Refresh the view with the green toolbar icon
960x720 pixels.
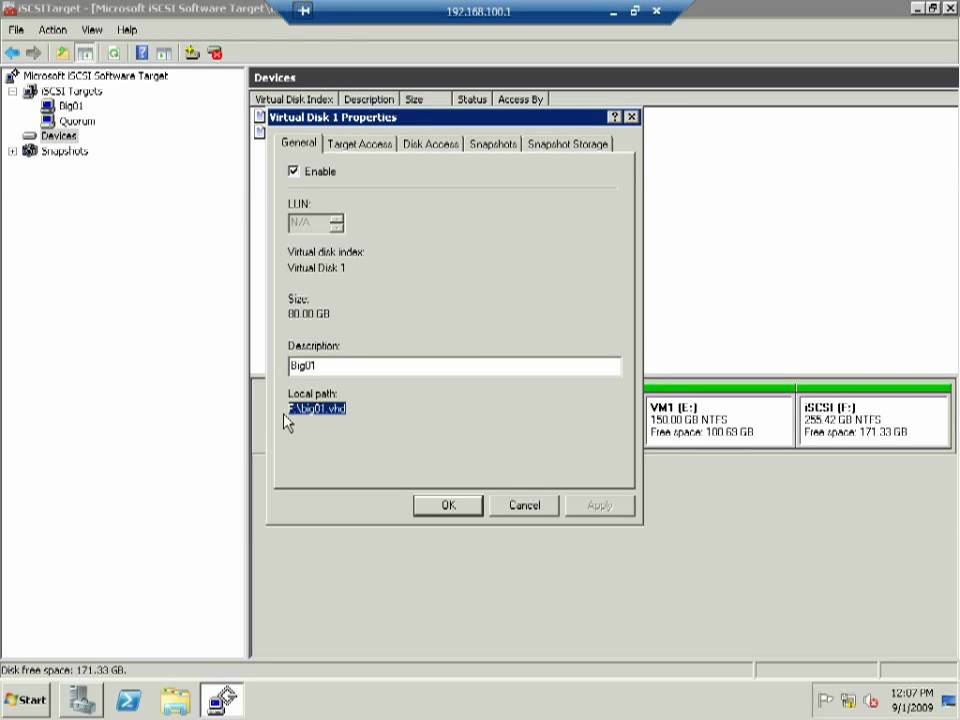click(x=113, y=53)
